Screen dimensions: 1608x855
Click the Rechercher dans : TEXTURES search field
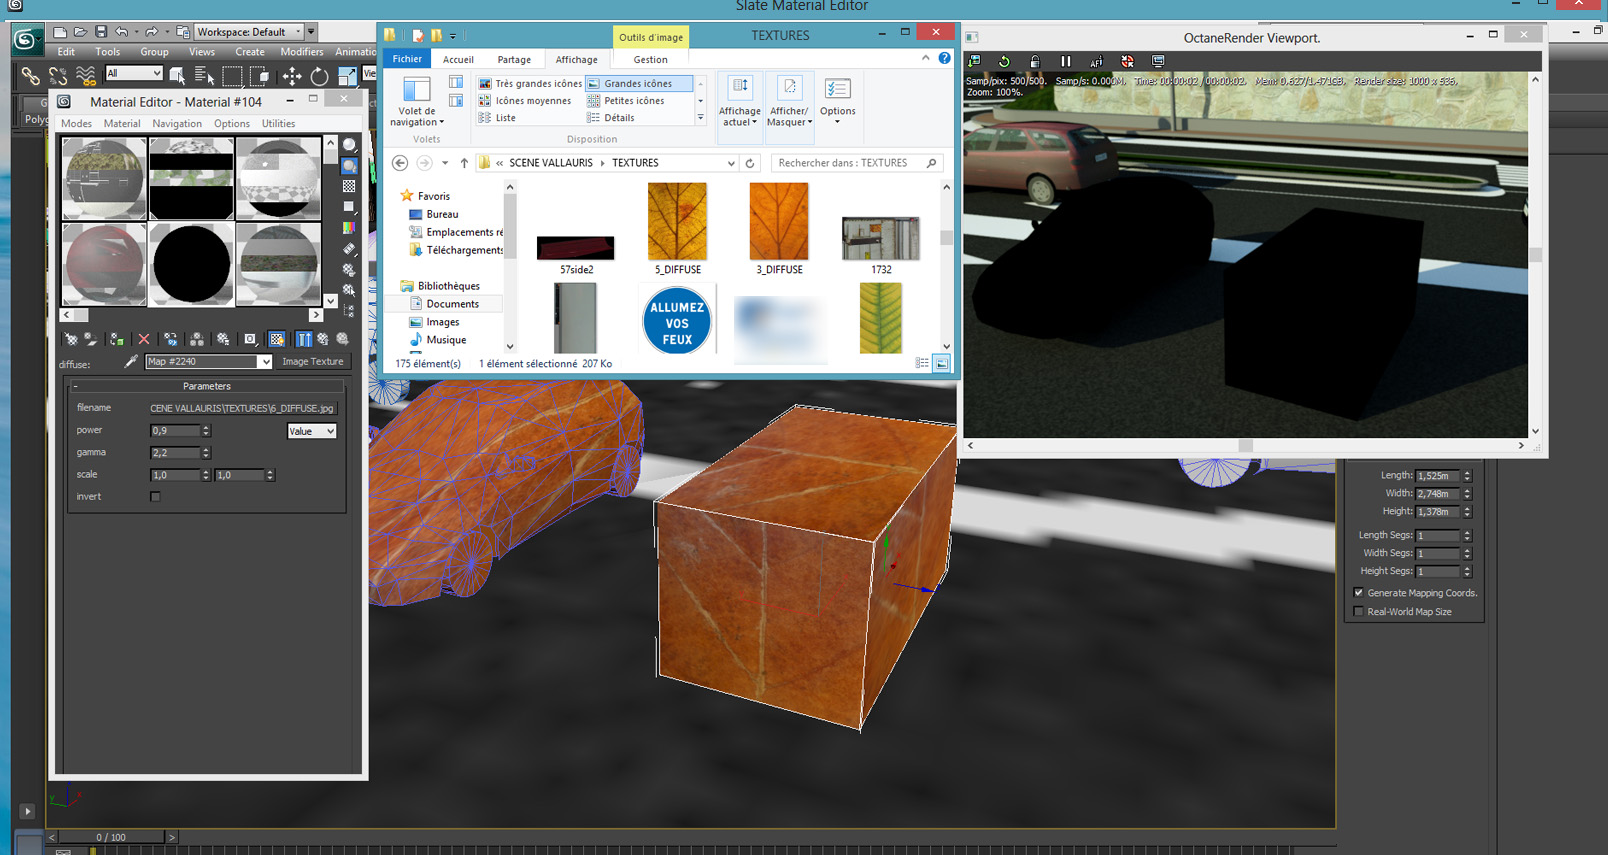[x=857, y=163]
